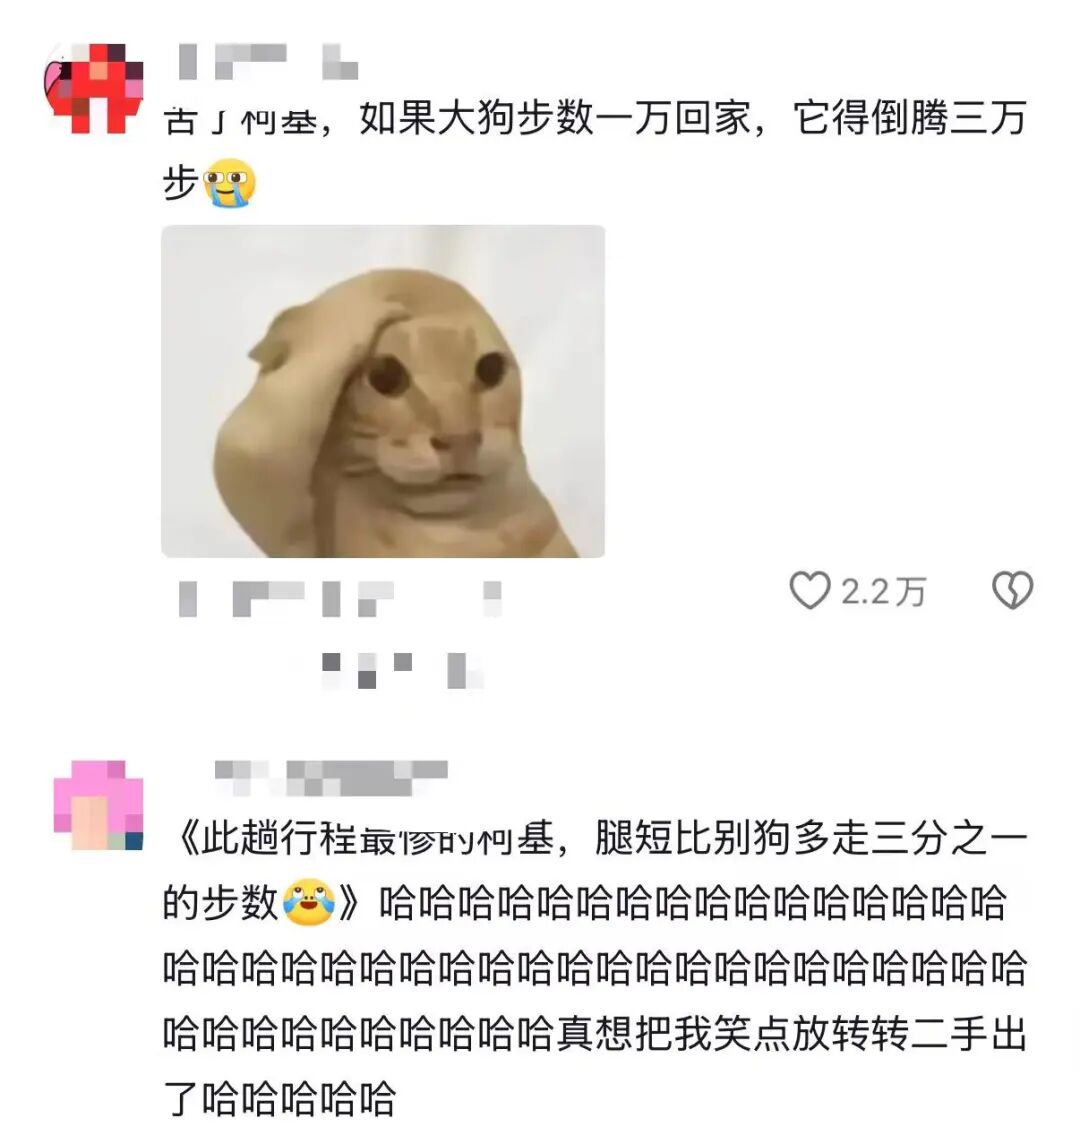Like the first comment with the heart icon
The image size is (1080, 1135).
tap(809, 590)
